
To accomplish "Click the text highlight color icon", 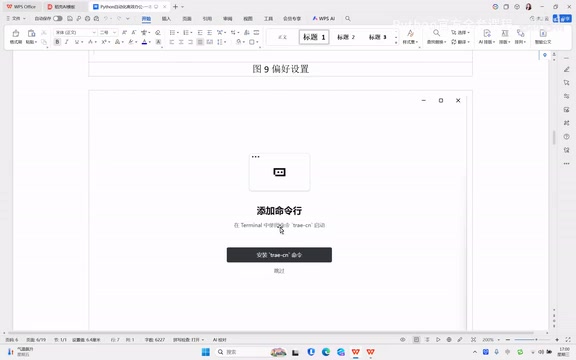I will tap(131, 42).
